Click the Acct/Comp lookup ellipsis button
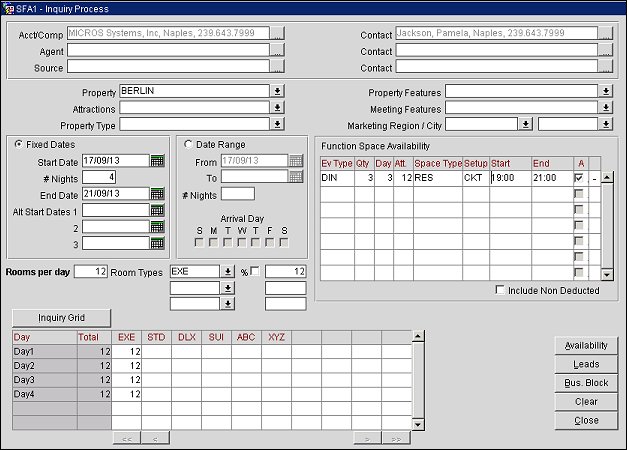 tap(277, 35)
